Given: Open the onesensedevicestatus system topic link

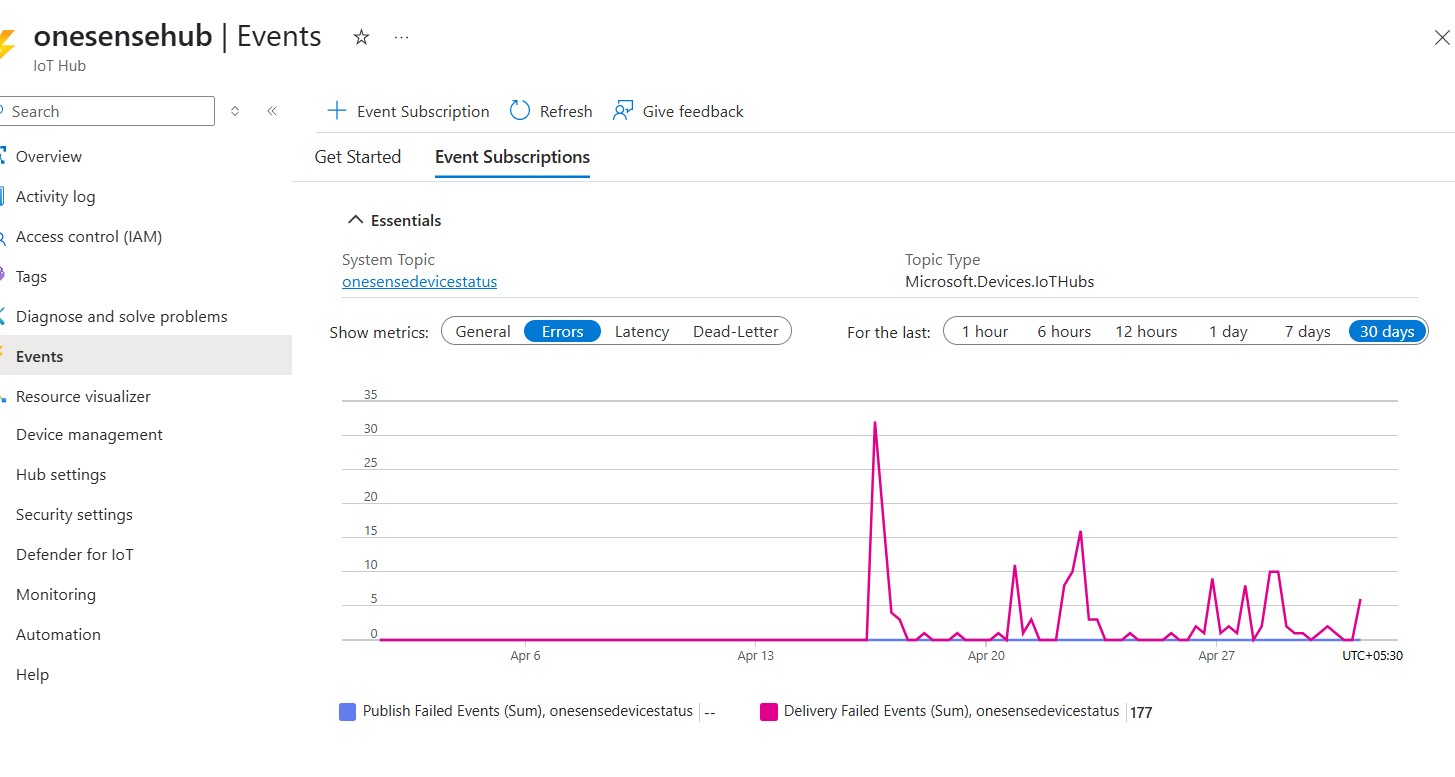Looking at the screenshot, I should point(419,282).
